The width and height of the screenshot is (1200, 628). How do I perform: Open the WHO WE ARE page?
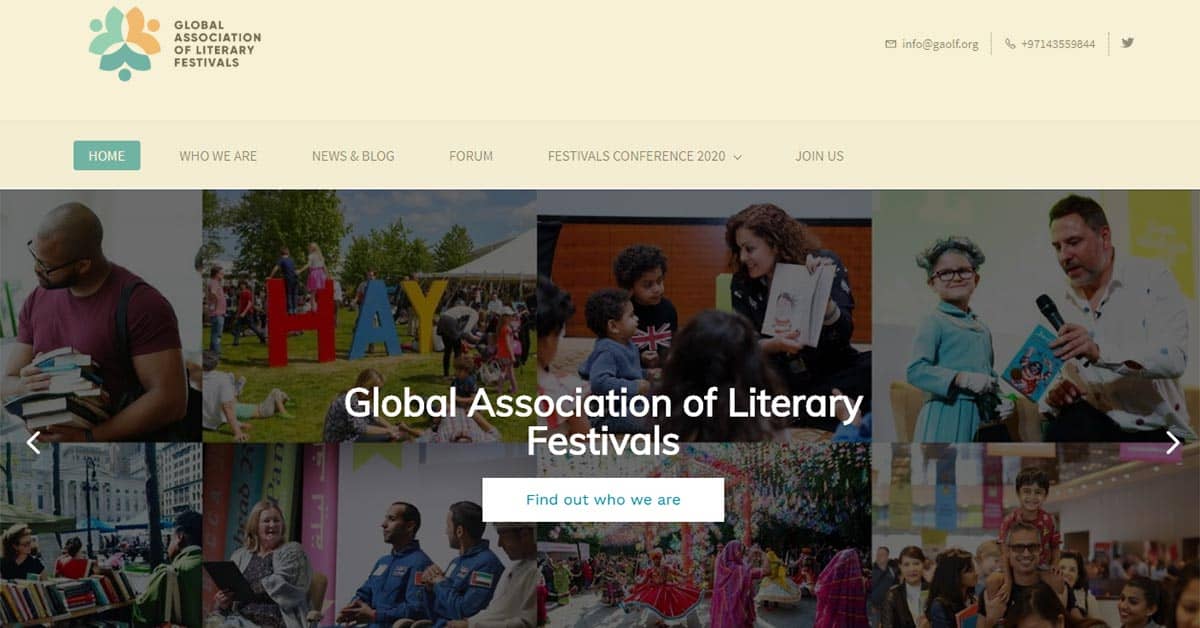click(x=218, y=156)
